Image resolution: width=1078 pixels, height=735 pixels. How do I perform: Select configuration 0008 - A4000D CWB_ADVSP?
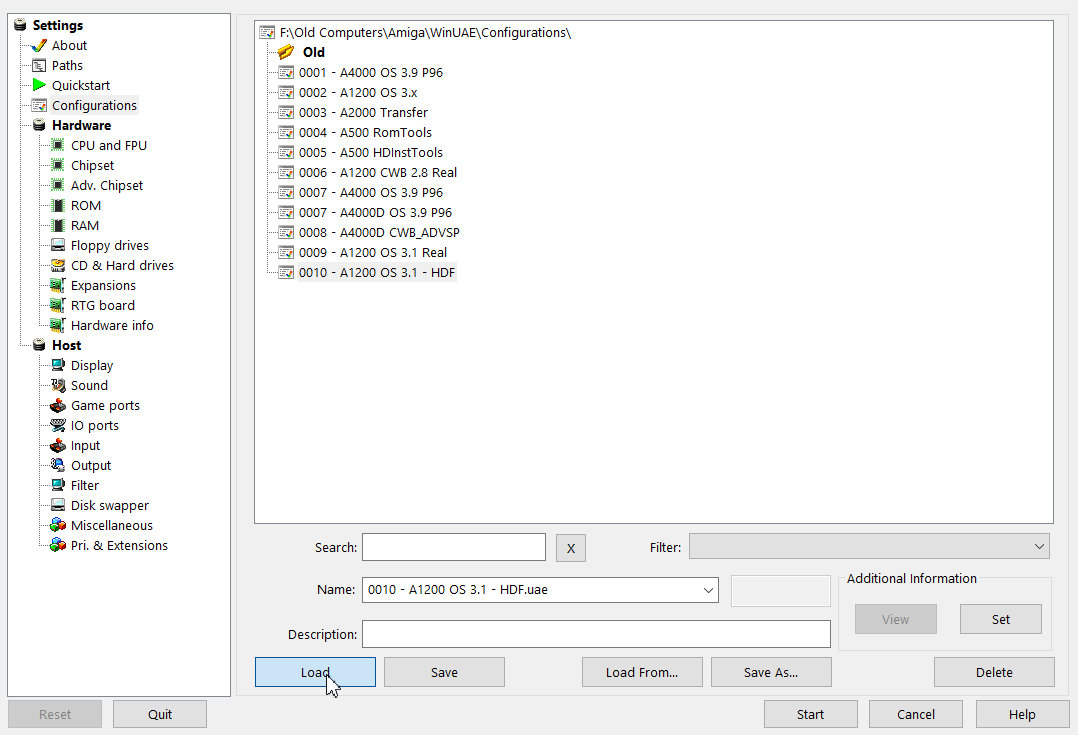(379, 232)
